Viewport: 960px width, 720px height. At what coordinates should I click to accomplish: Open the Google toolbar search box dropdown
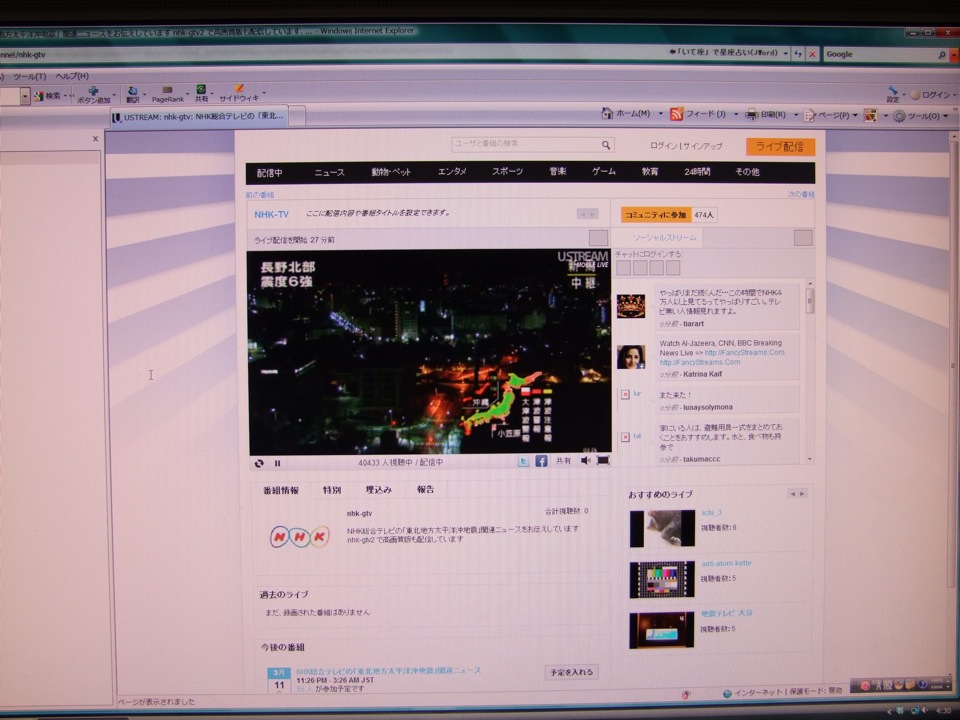(24, 96)
